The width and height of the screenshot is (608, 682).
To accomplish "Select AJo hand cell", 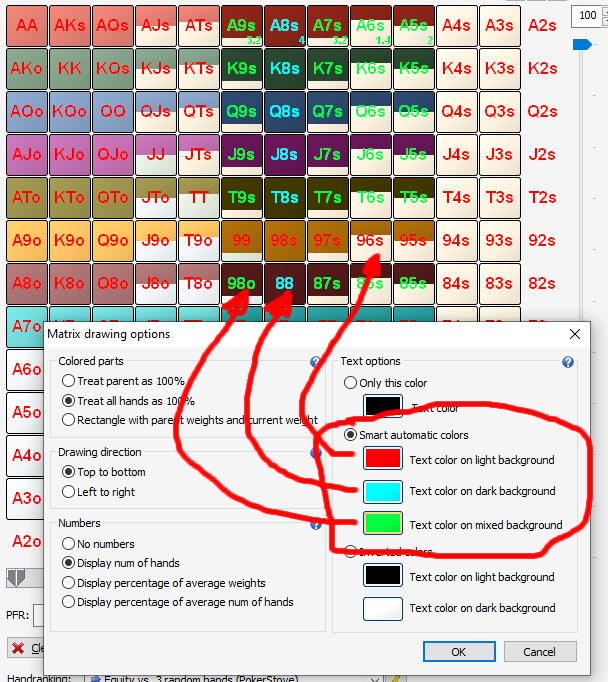I will pos(27,155).
